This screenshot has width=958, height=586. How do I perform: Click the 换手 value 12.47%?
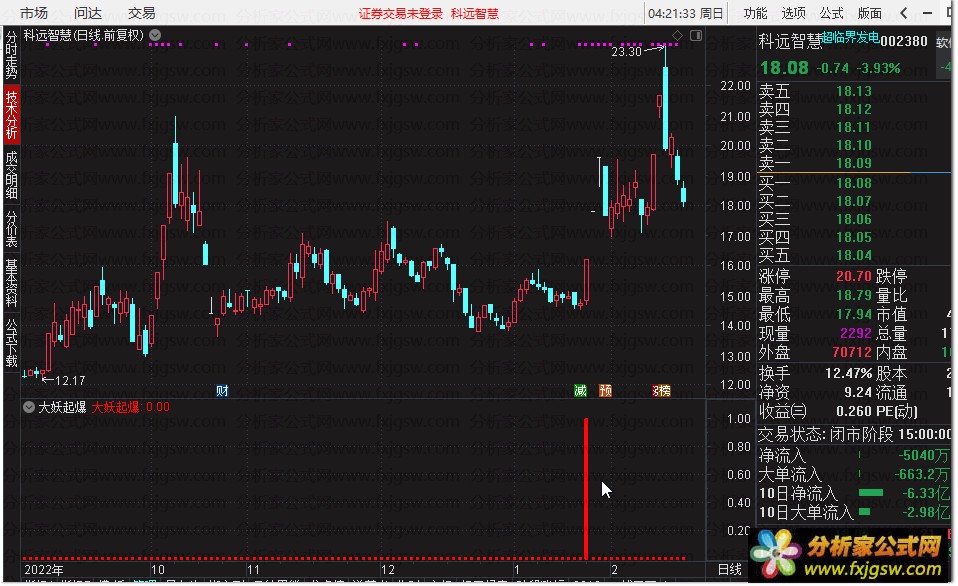(x=848, y=373)
